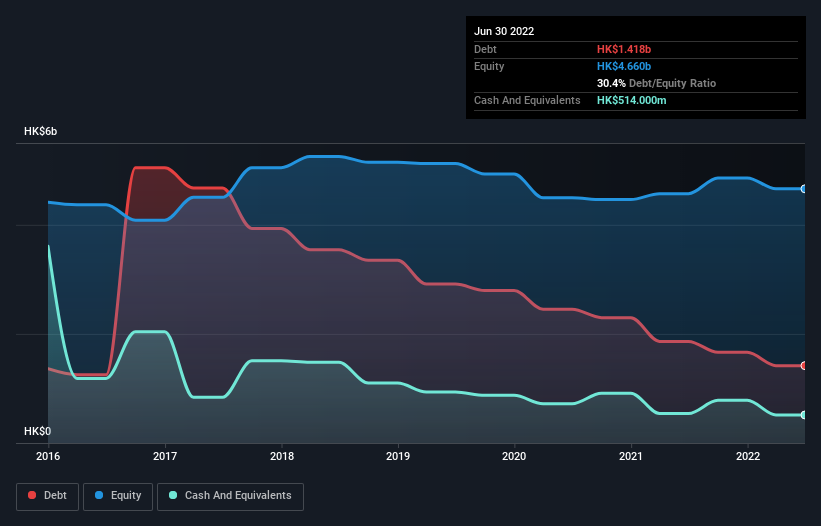Click the 2021 x-axis label
Screen dimensions: 821x526
[x=631, y=456]
